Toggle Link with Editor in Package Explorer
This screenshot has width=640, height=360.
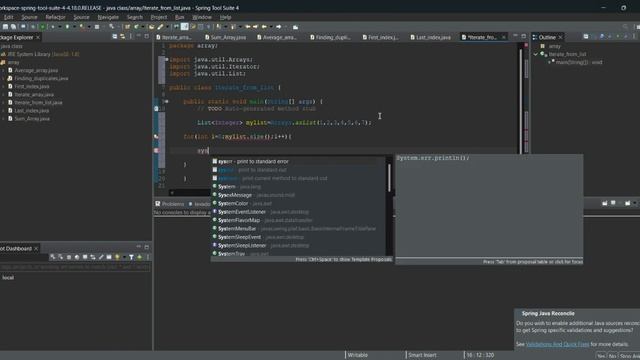point(122,37)
